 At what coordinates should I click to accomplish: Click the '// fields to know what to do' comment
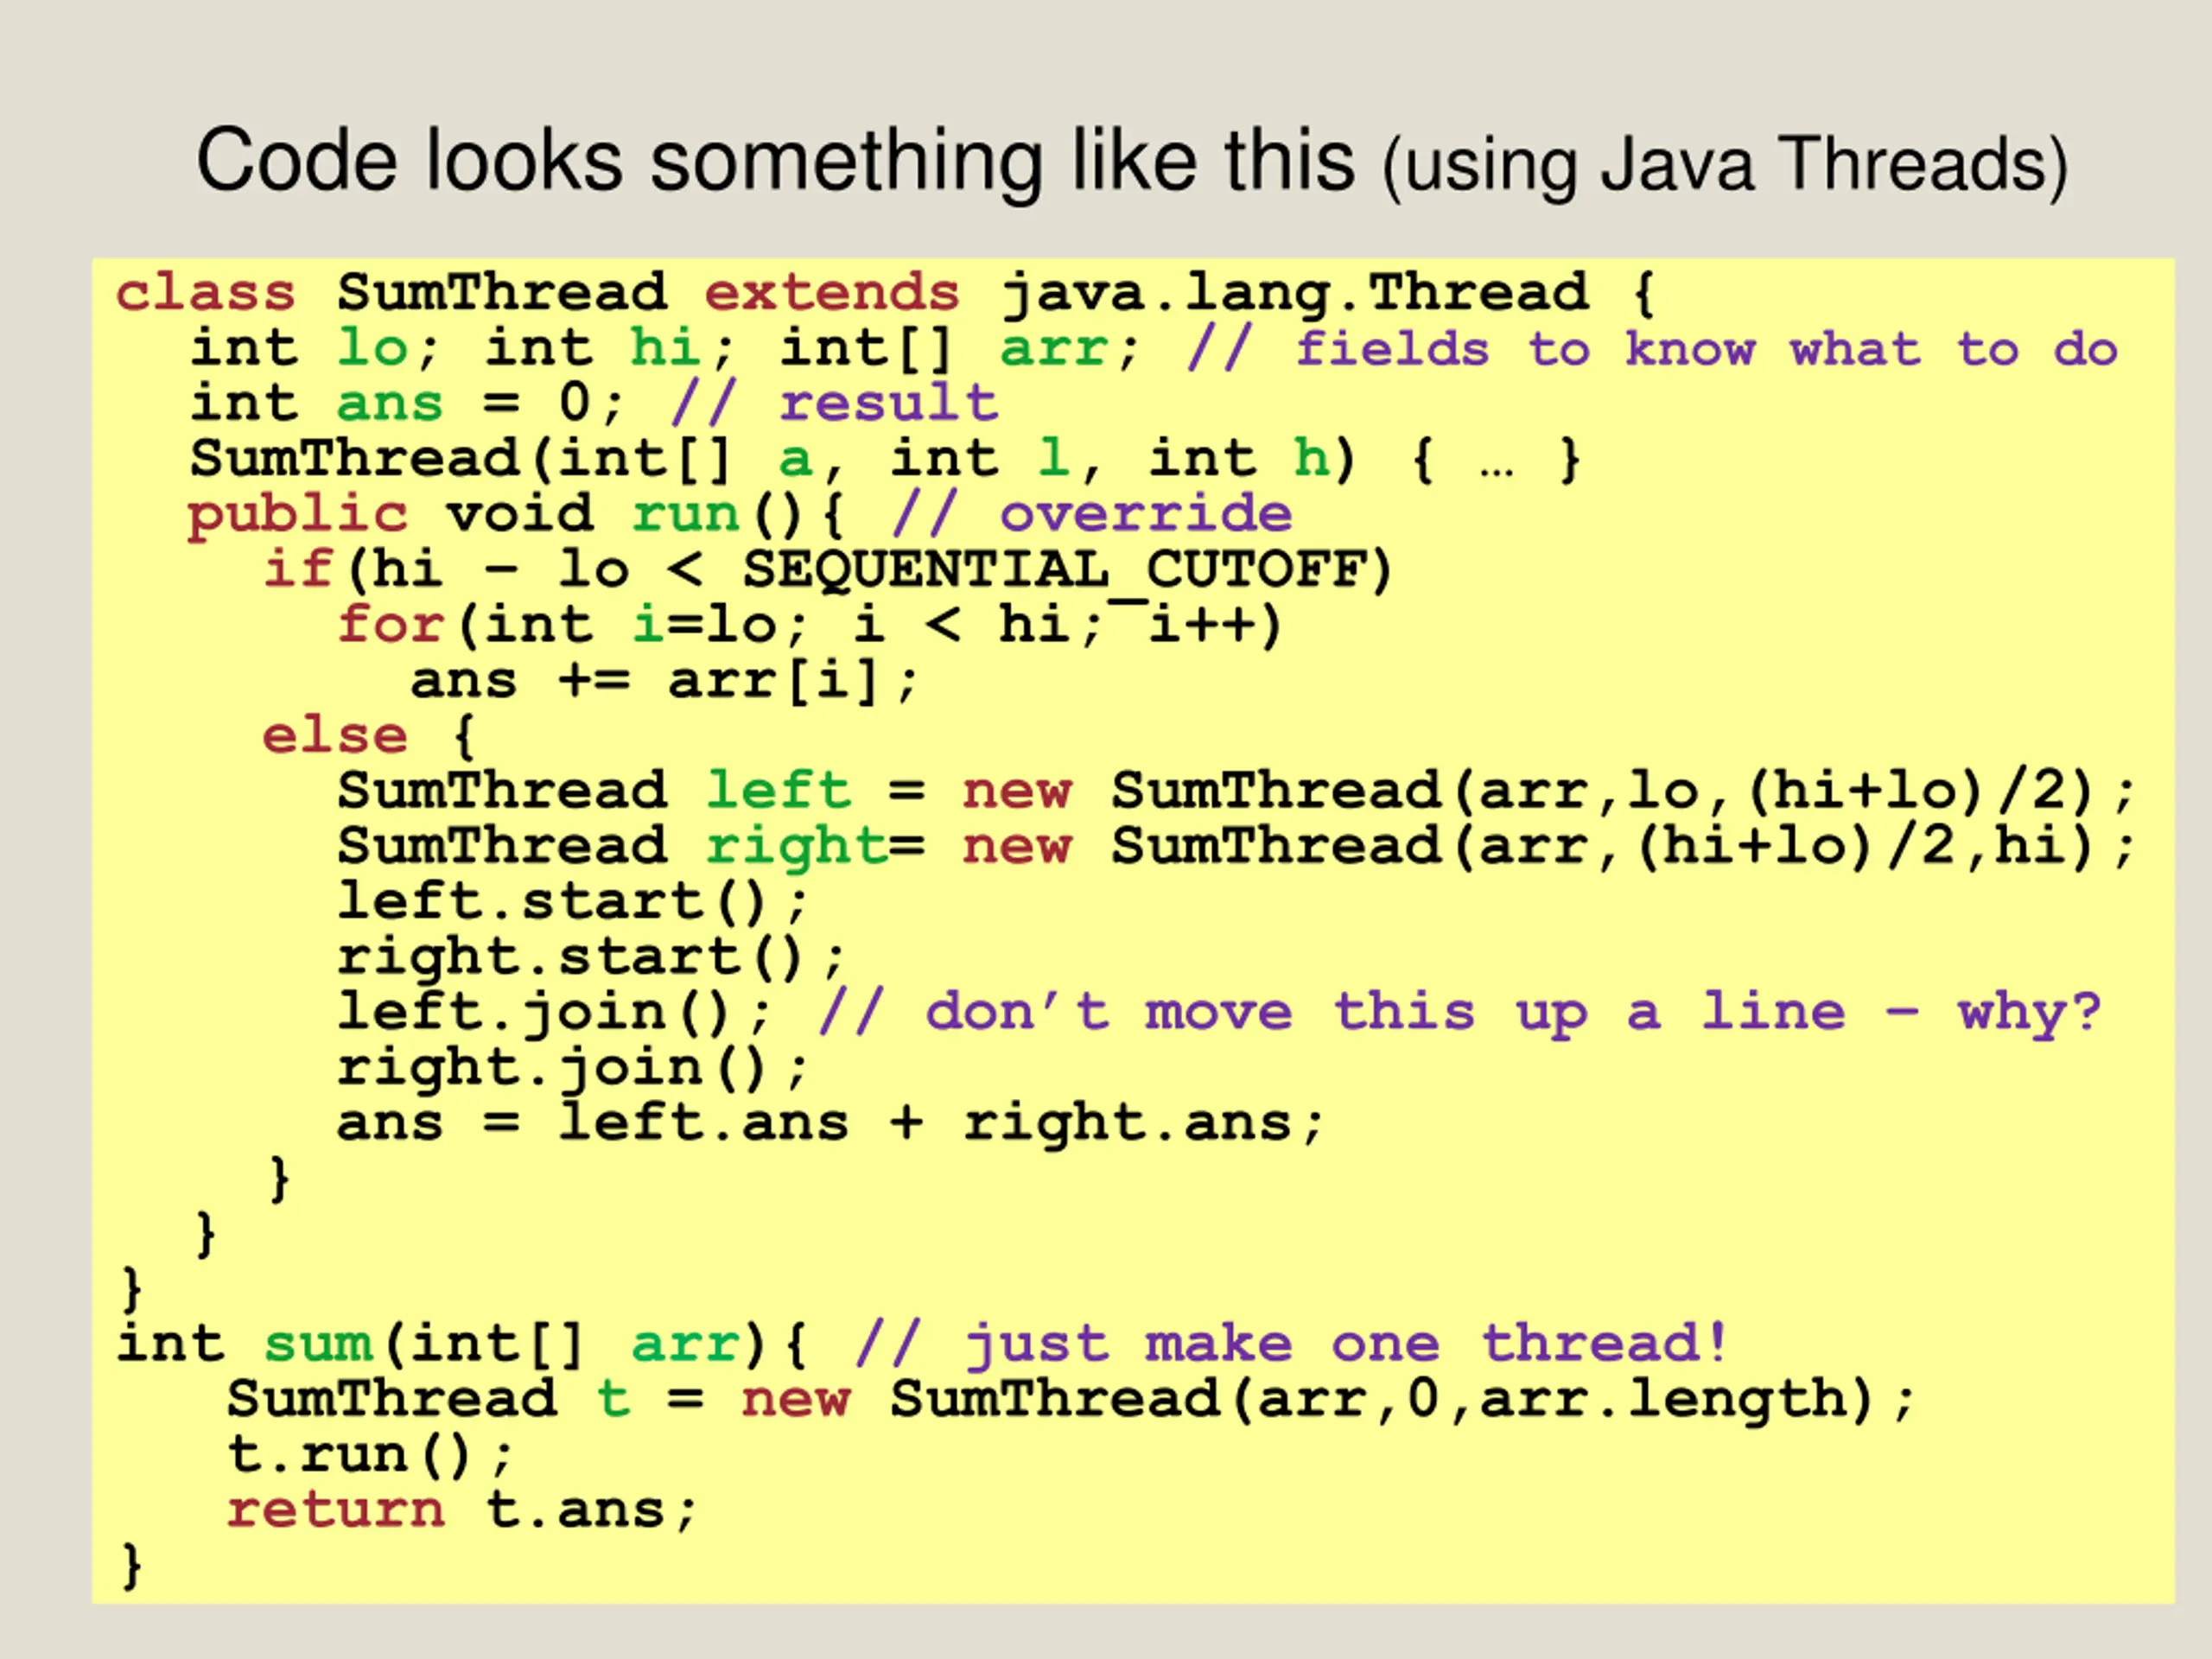[x=1652, y=350]
